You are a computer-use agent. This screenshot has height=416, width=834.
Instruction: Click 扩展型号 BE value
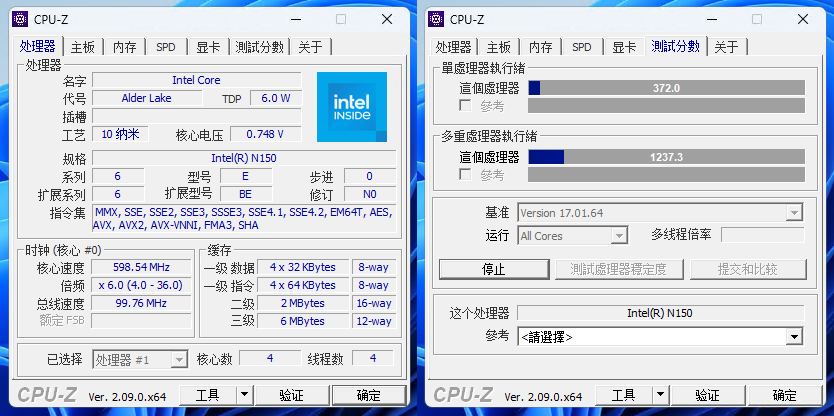[246, 194]
